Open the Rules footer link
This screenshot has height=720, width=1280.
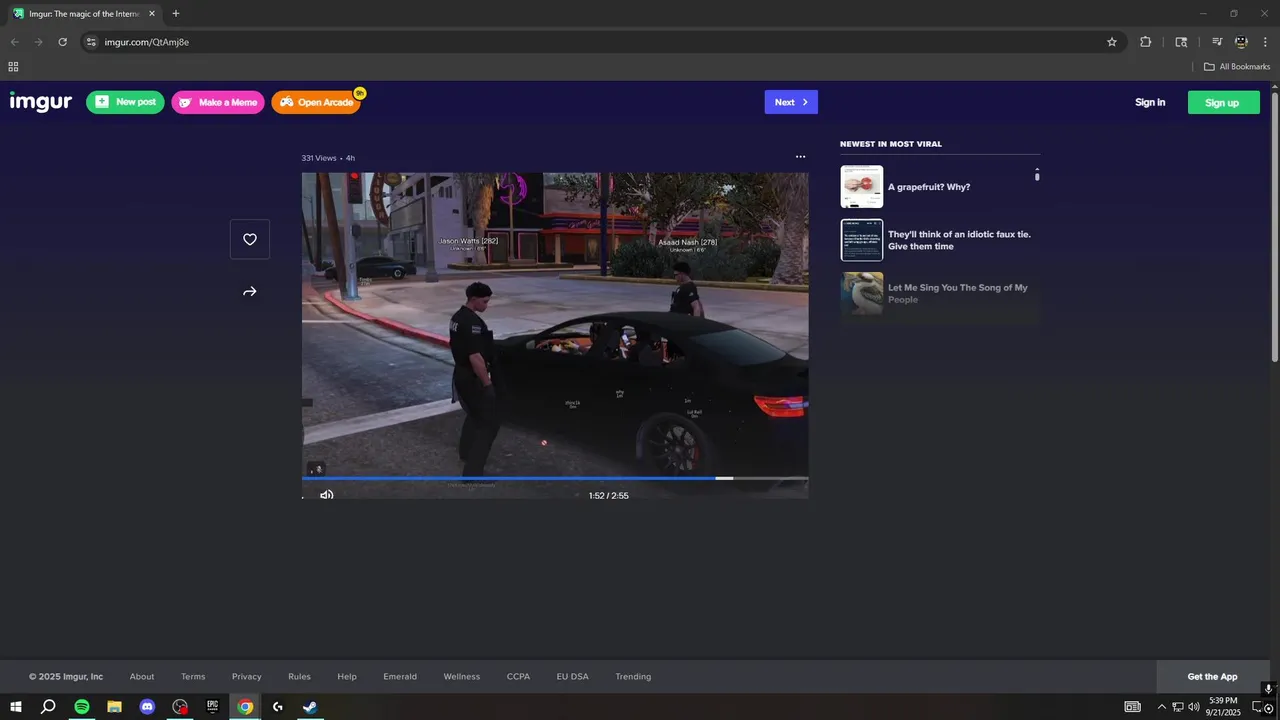point(299,677)
